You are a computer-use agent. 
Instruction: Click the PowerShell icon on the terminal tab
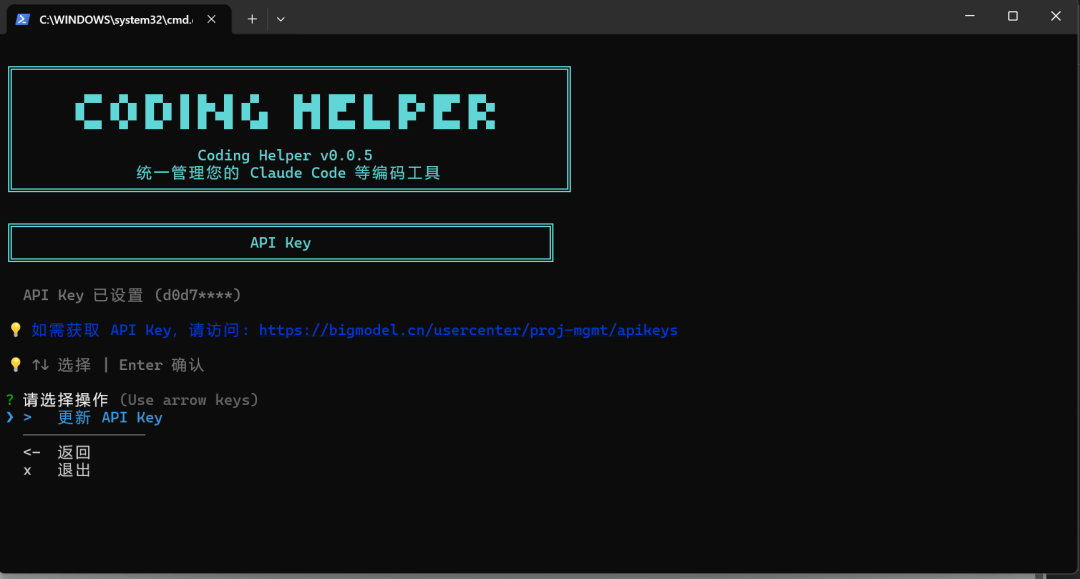(x=23, y=19)
